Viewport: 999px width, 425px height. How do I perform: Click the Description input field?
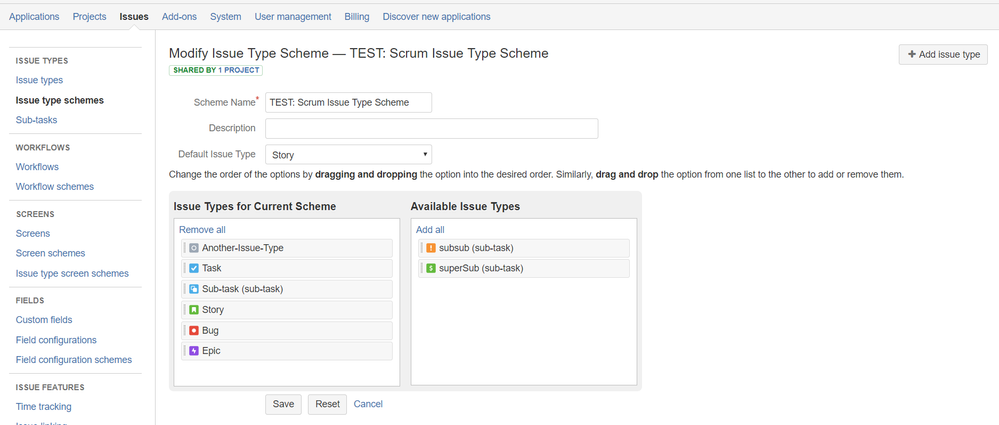click(432, 128)
